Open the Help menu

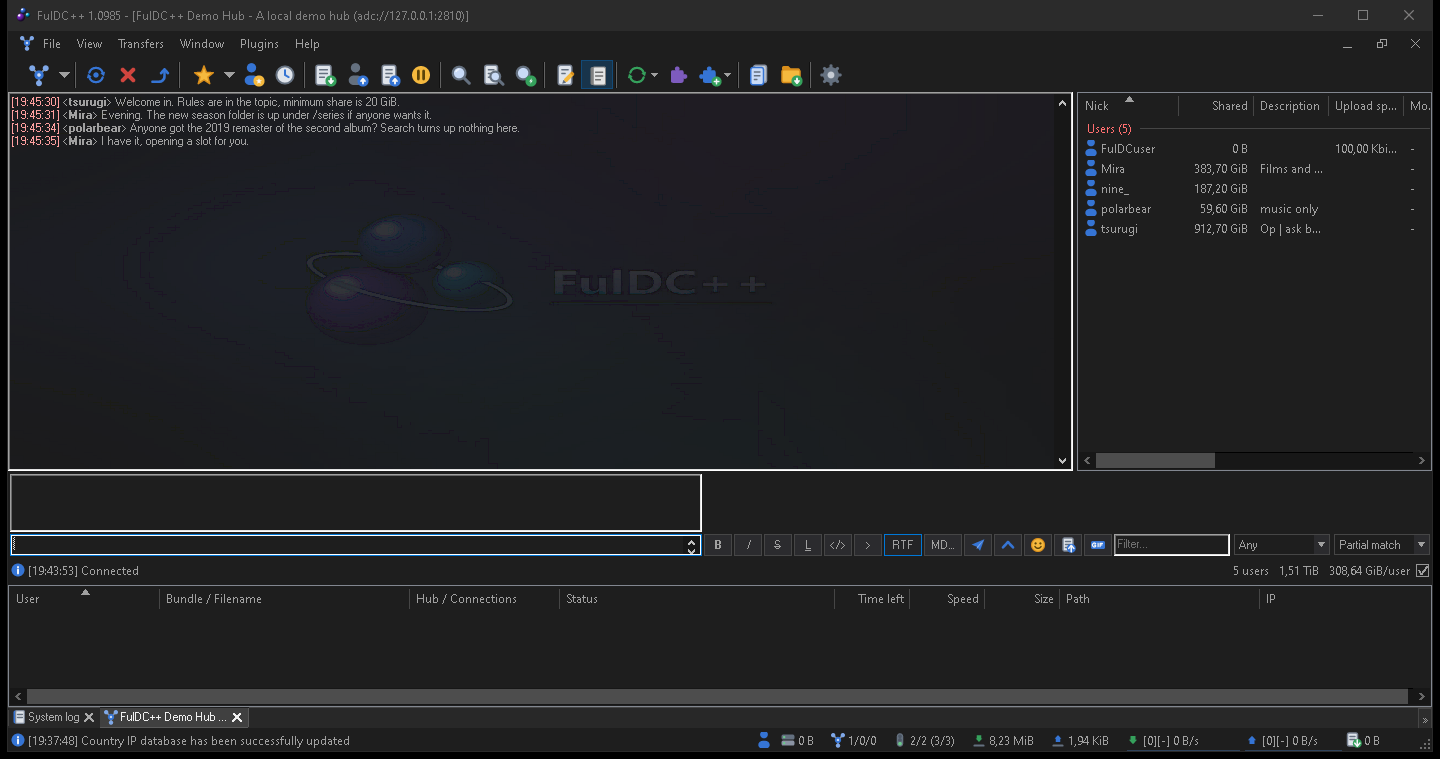tap(307, 44)
